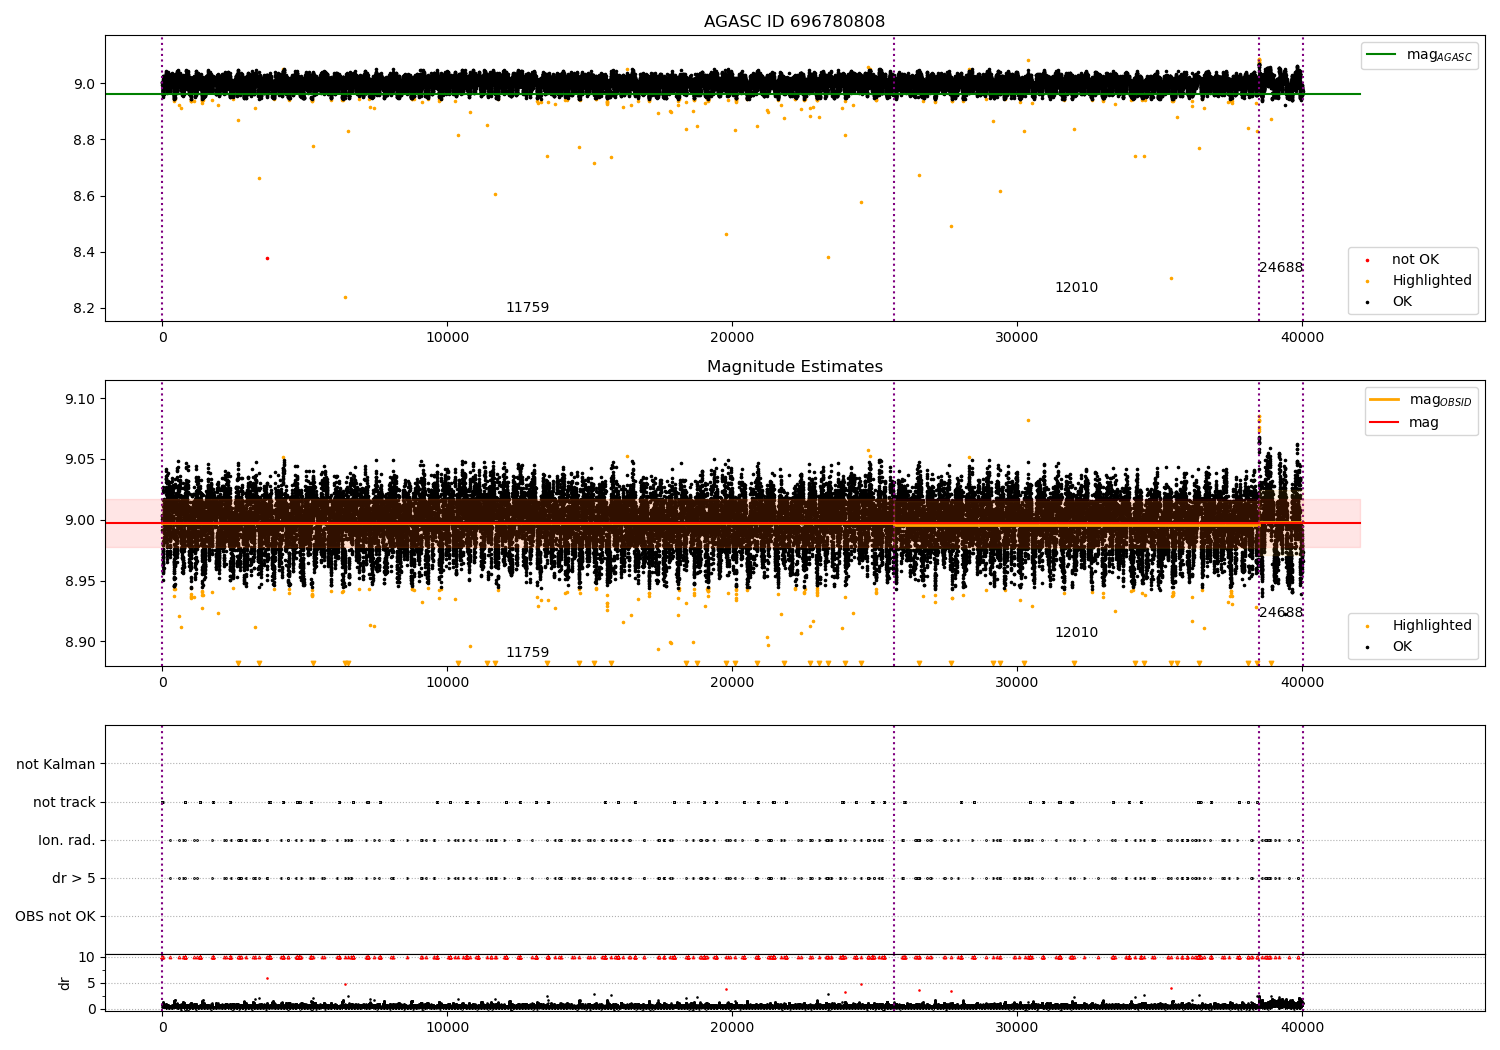
Task: Click the "Magnitude Estimates" plot title
Action: coord(794,367)
